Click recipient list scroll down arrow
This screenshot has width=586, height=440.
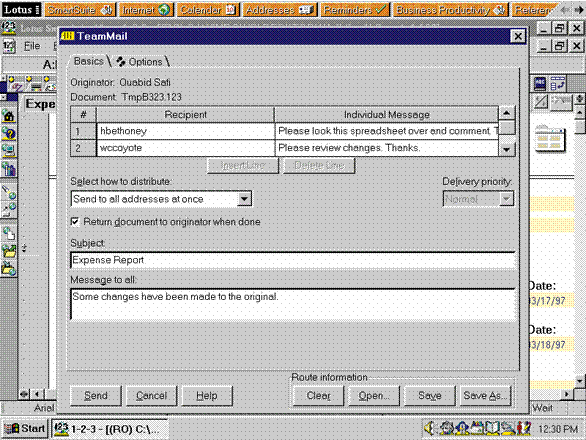(507, 149)
